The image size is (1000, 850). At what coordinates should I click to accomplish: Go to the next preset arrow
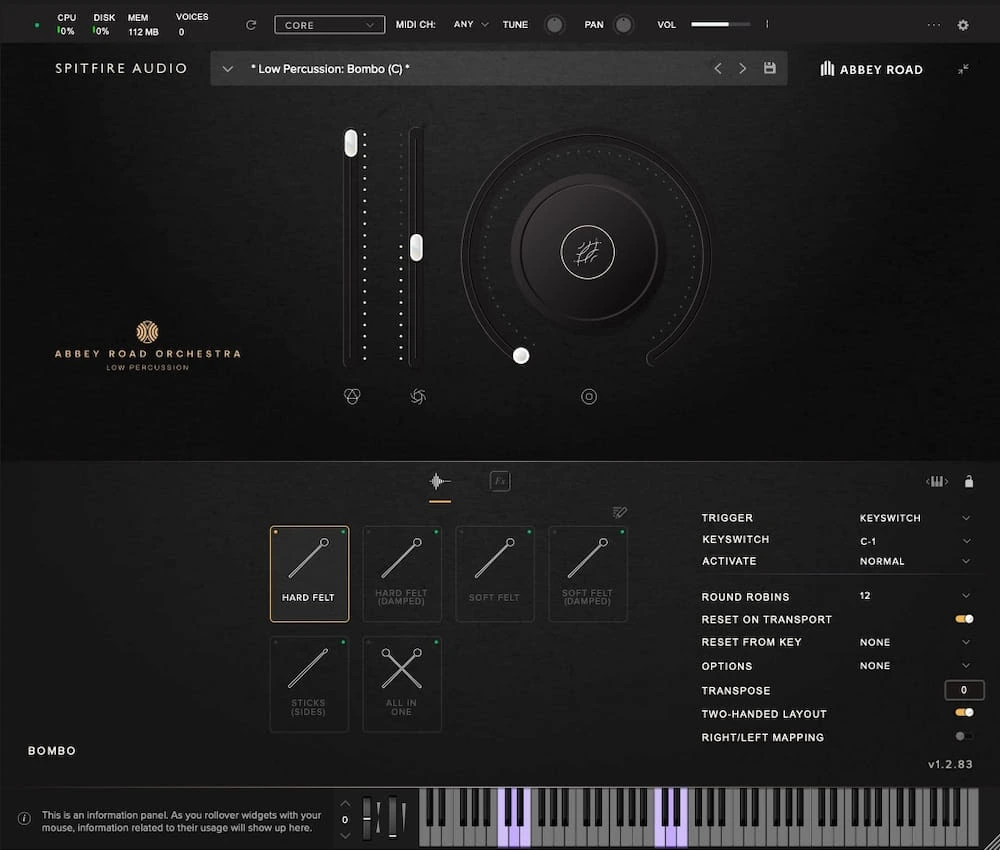pos(742,68)
